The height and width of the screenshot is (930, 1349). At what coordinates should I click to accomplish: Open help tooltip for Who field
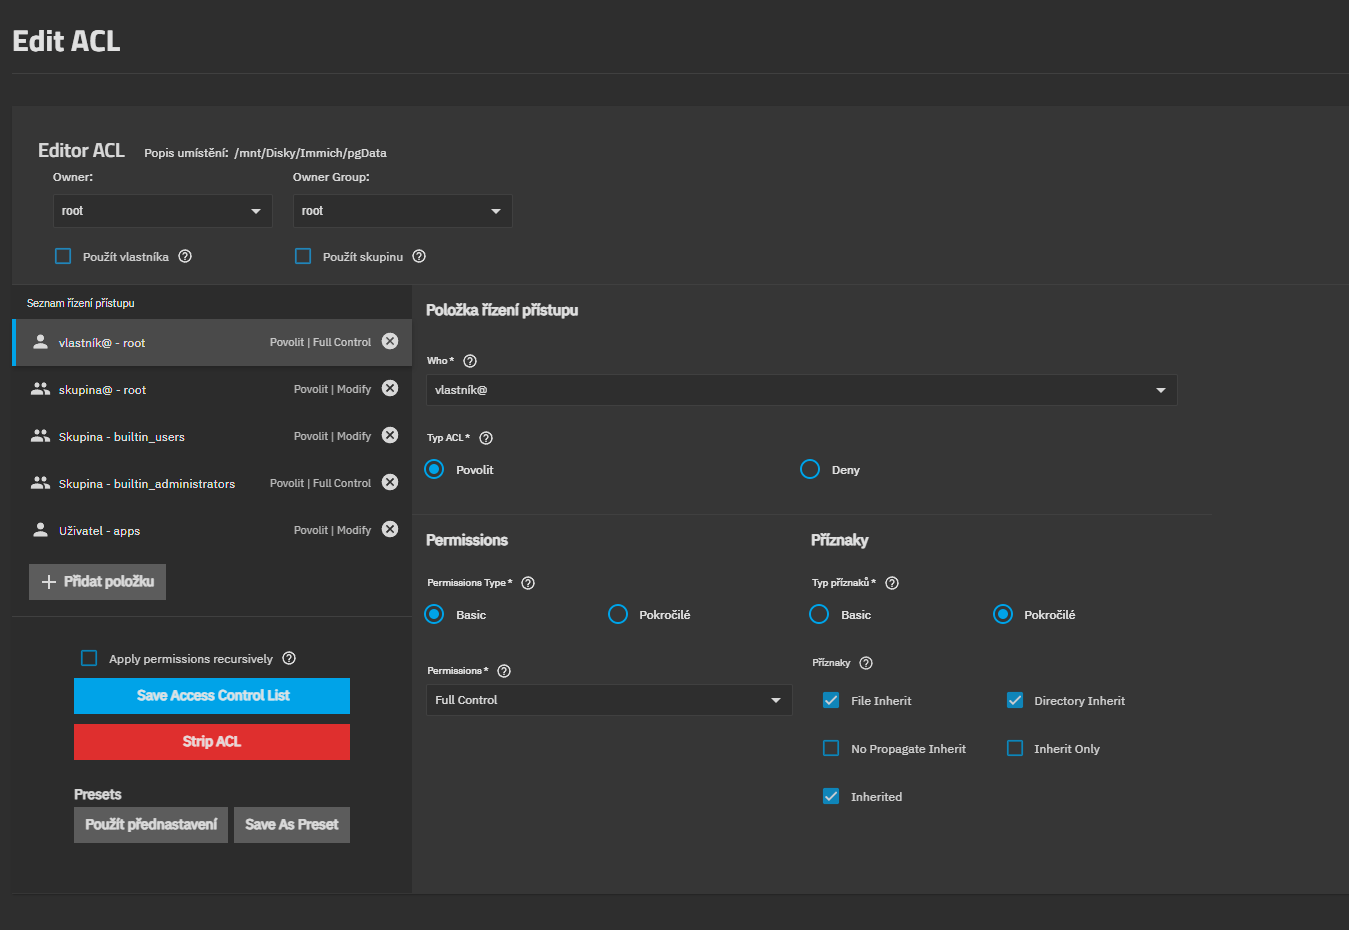click(470, 361)
